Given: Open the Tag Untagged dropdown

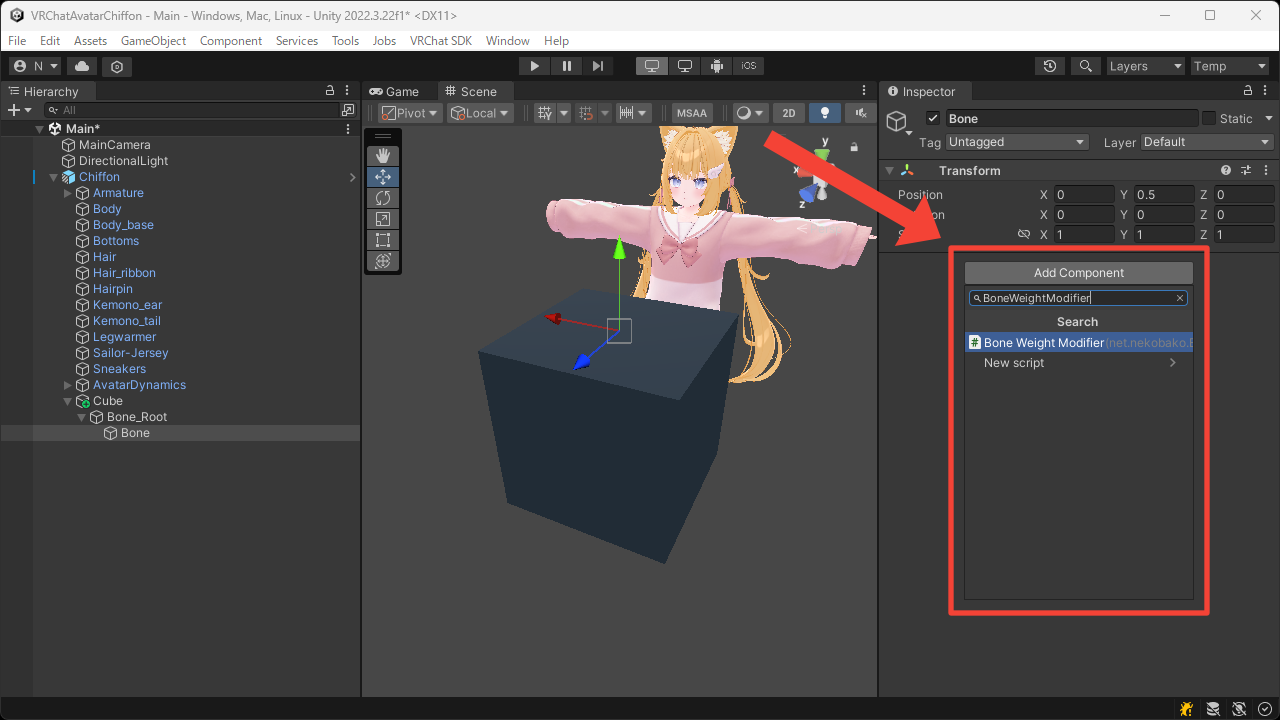Looking at the screenshot, I should point(1016,142).
